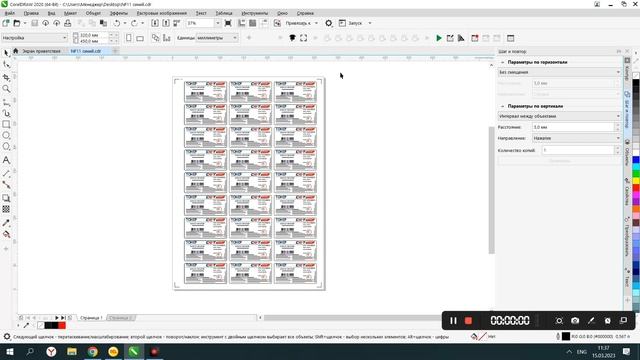Click the Export icon in the toolbar

click(166, 23)
